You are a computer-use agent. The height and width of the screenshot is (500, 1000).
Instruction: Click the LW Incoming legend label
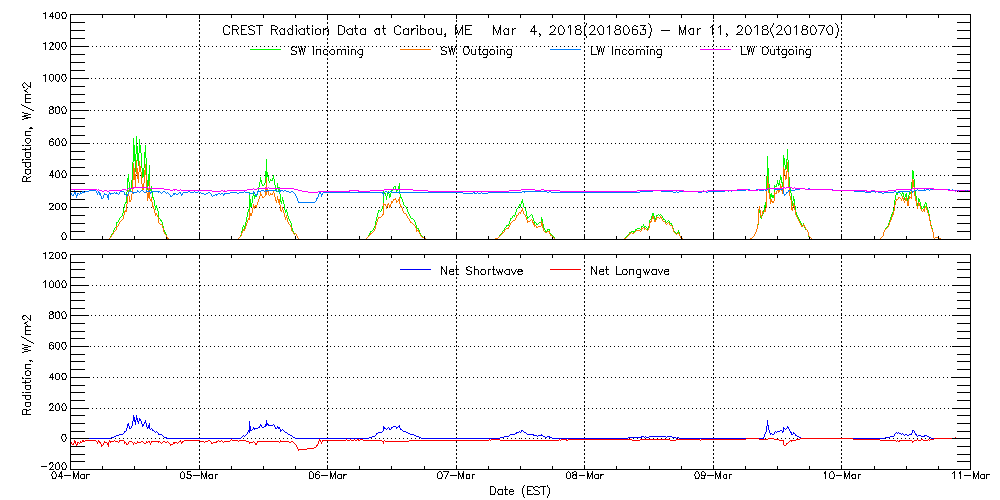[625, 52]
